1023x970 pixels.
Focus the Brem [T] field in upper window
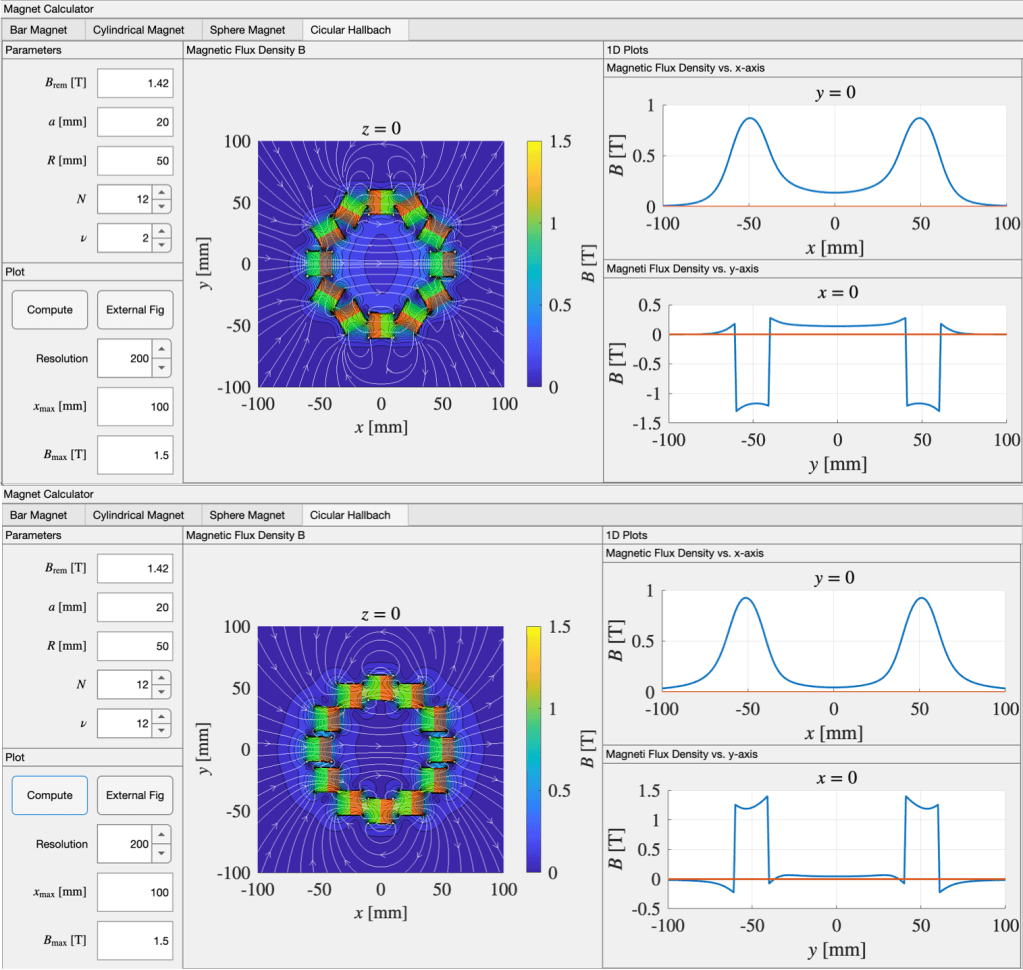point(135,84)
